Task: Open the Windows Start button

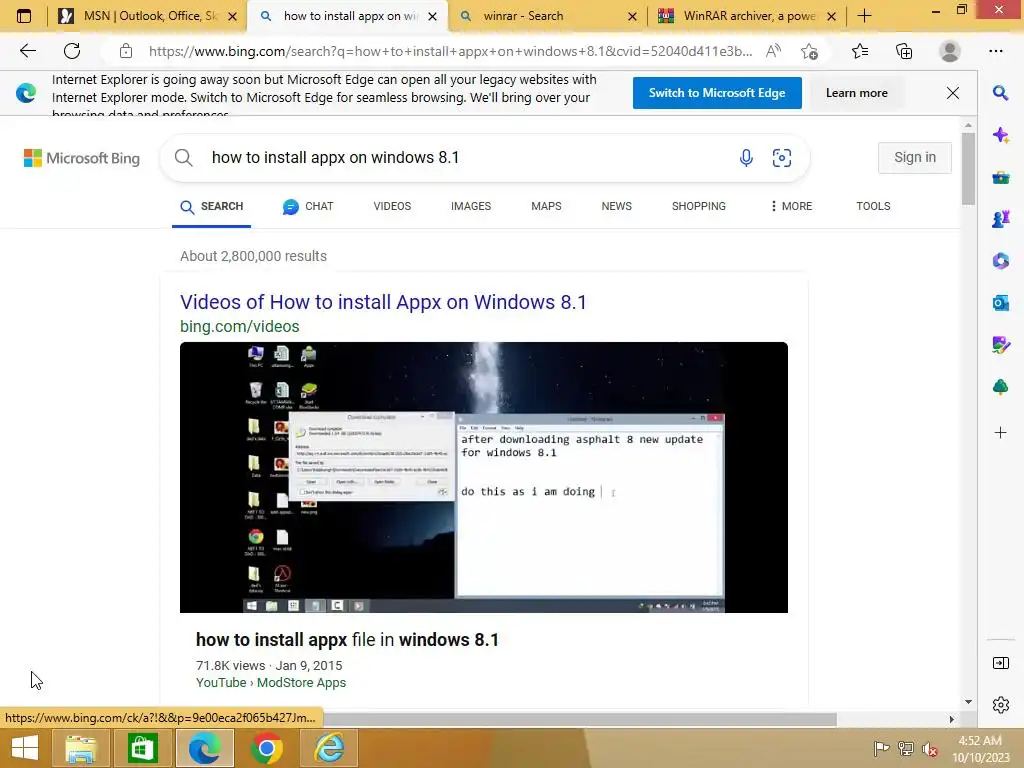Action: 25,748
